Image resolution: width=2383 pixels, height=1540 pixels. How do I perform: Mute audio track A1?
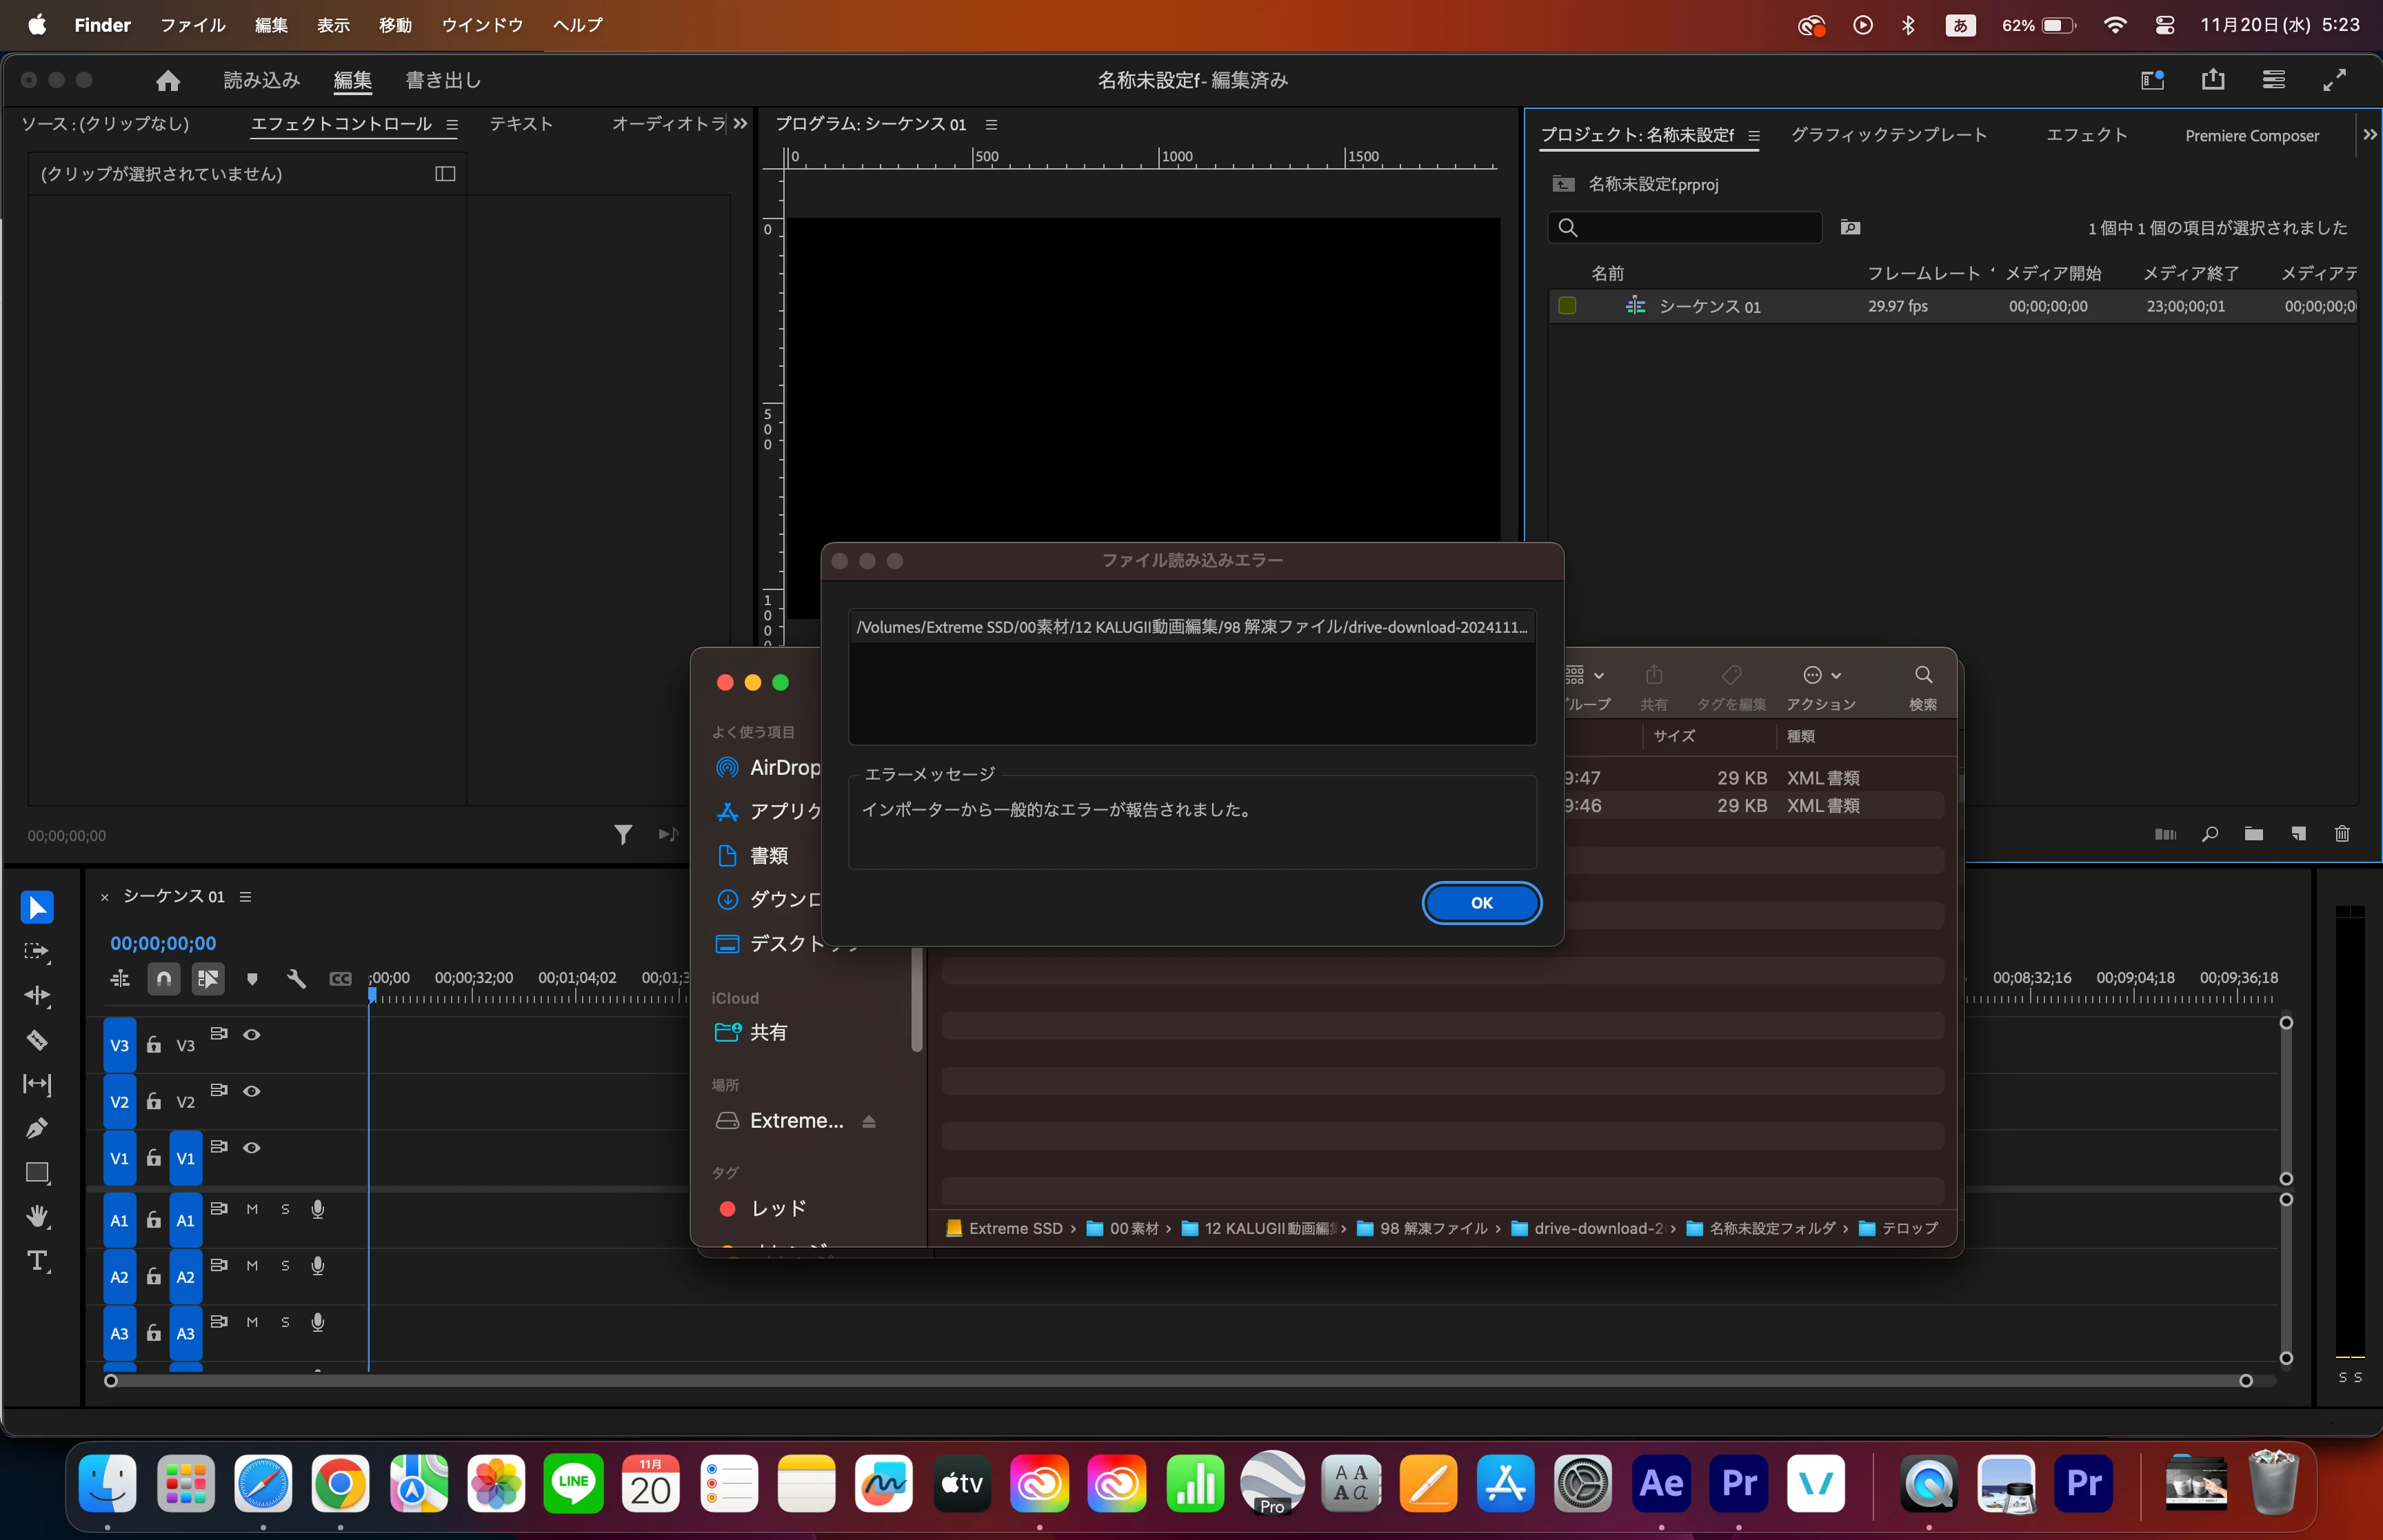(x=252, y=1209)
